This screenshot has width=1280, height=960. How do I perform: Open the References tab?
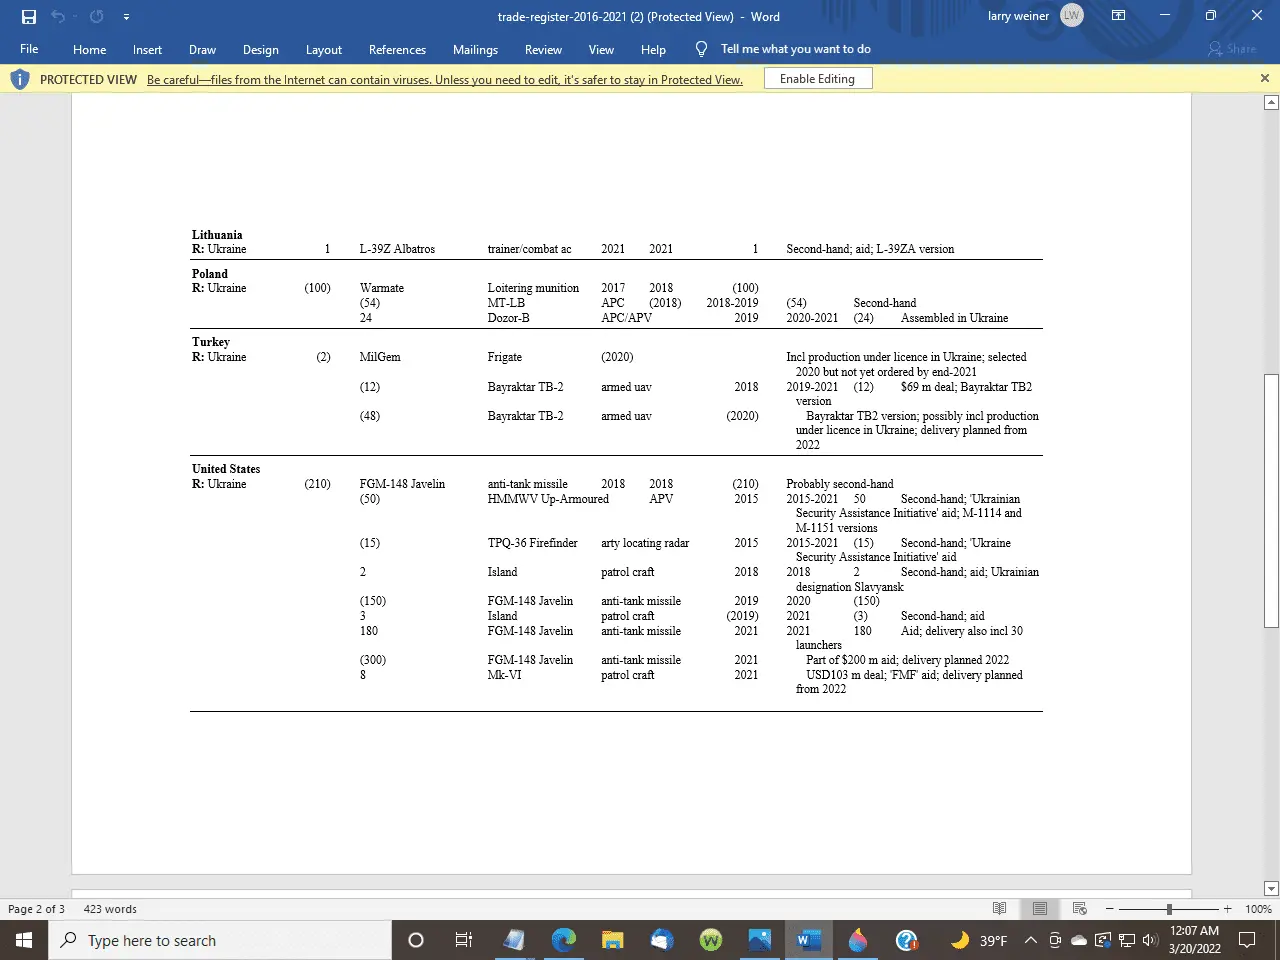pos(397,50)
